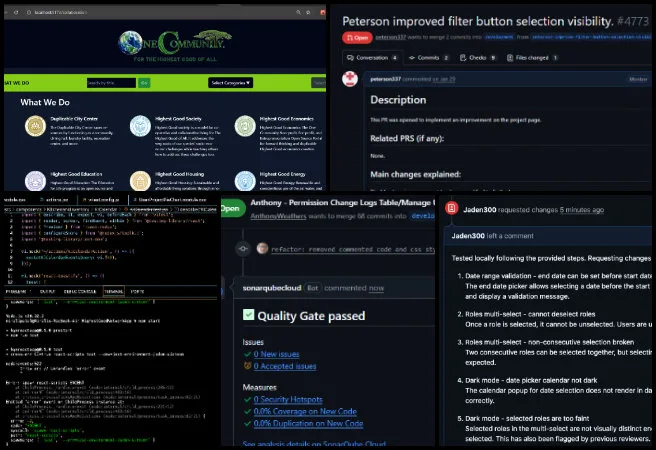Screen dimensions: 656x450
Task: Click the One Community logo banner
Action: 175,46
